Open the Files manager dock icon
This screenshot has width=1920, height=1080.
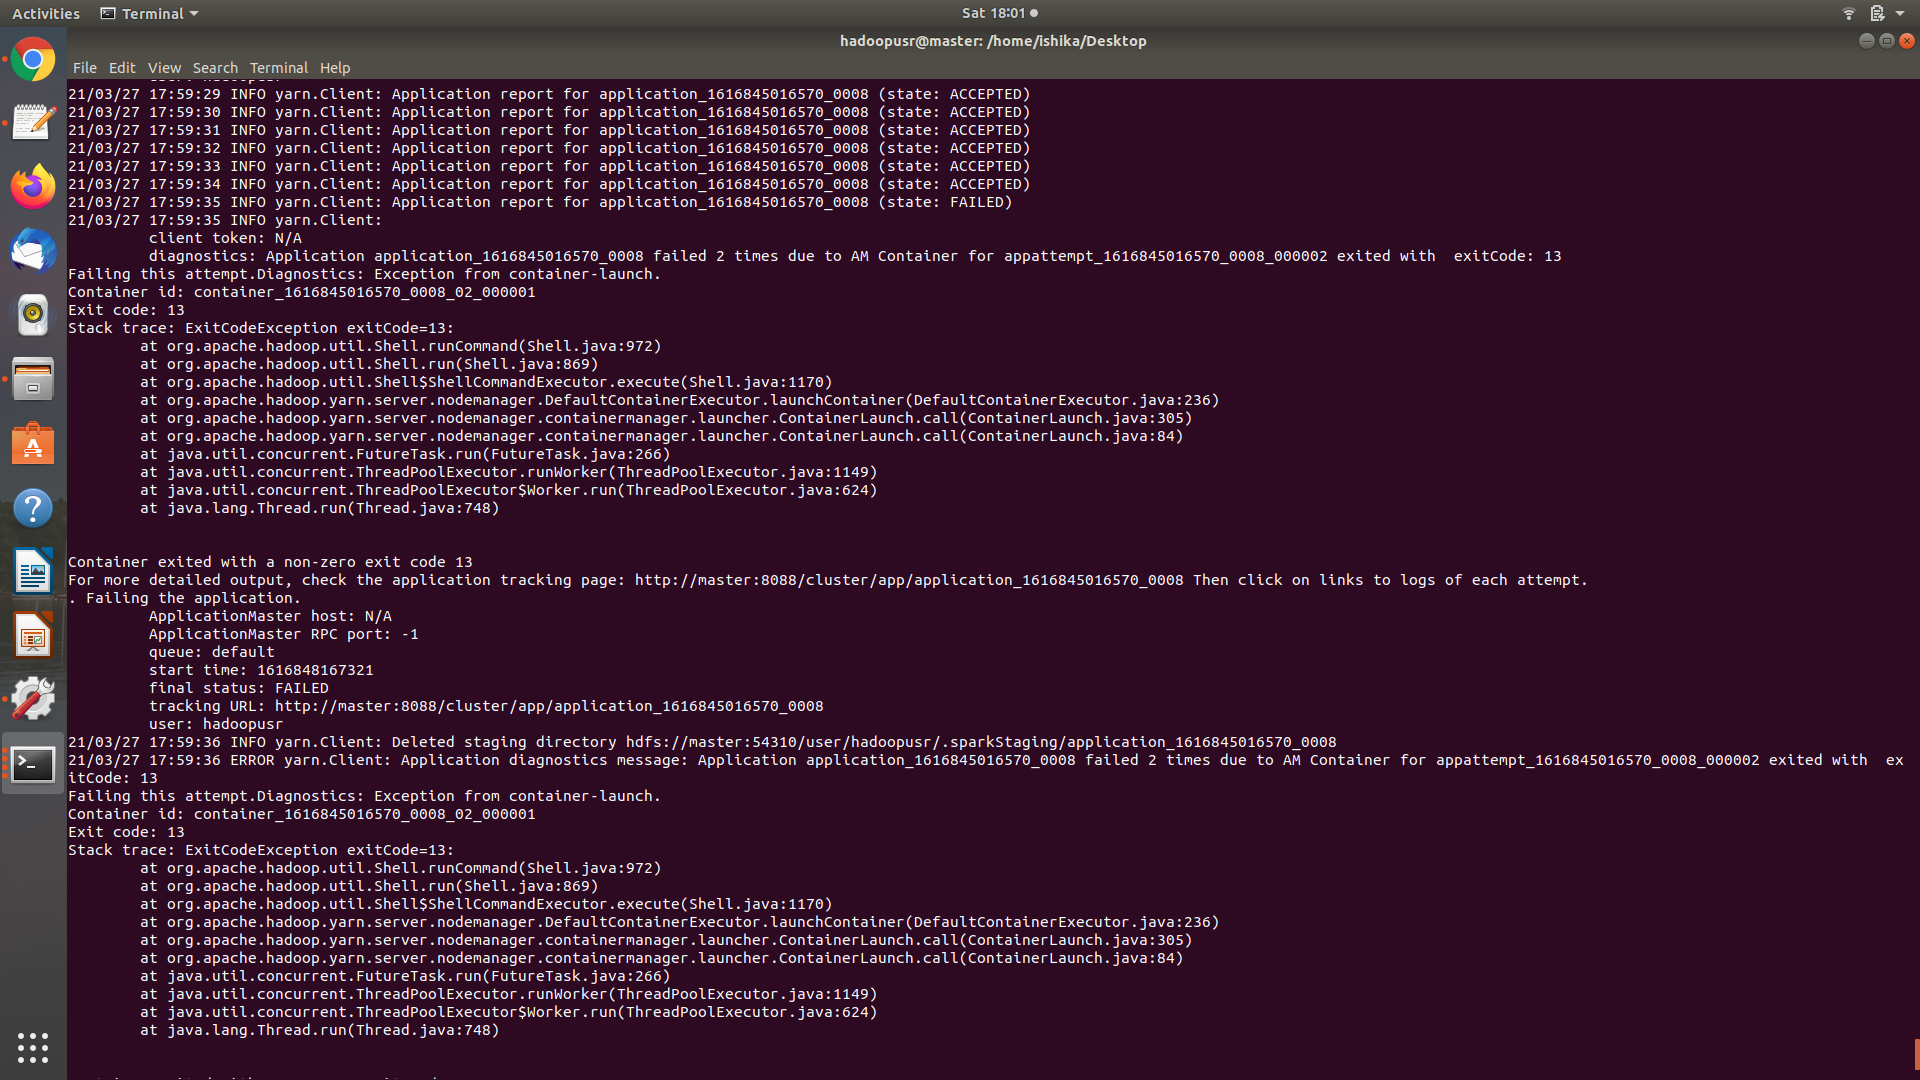pyautogui.click(x=33, y=380)
